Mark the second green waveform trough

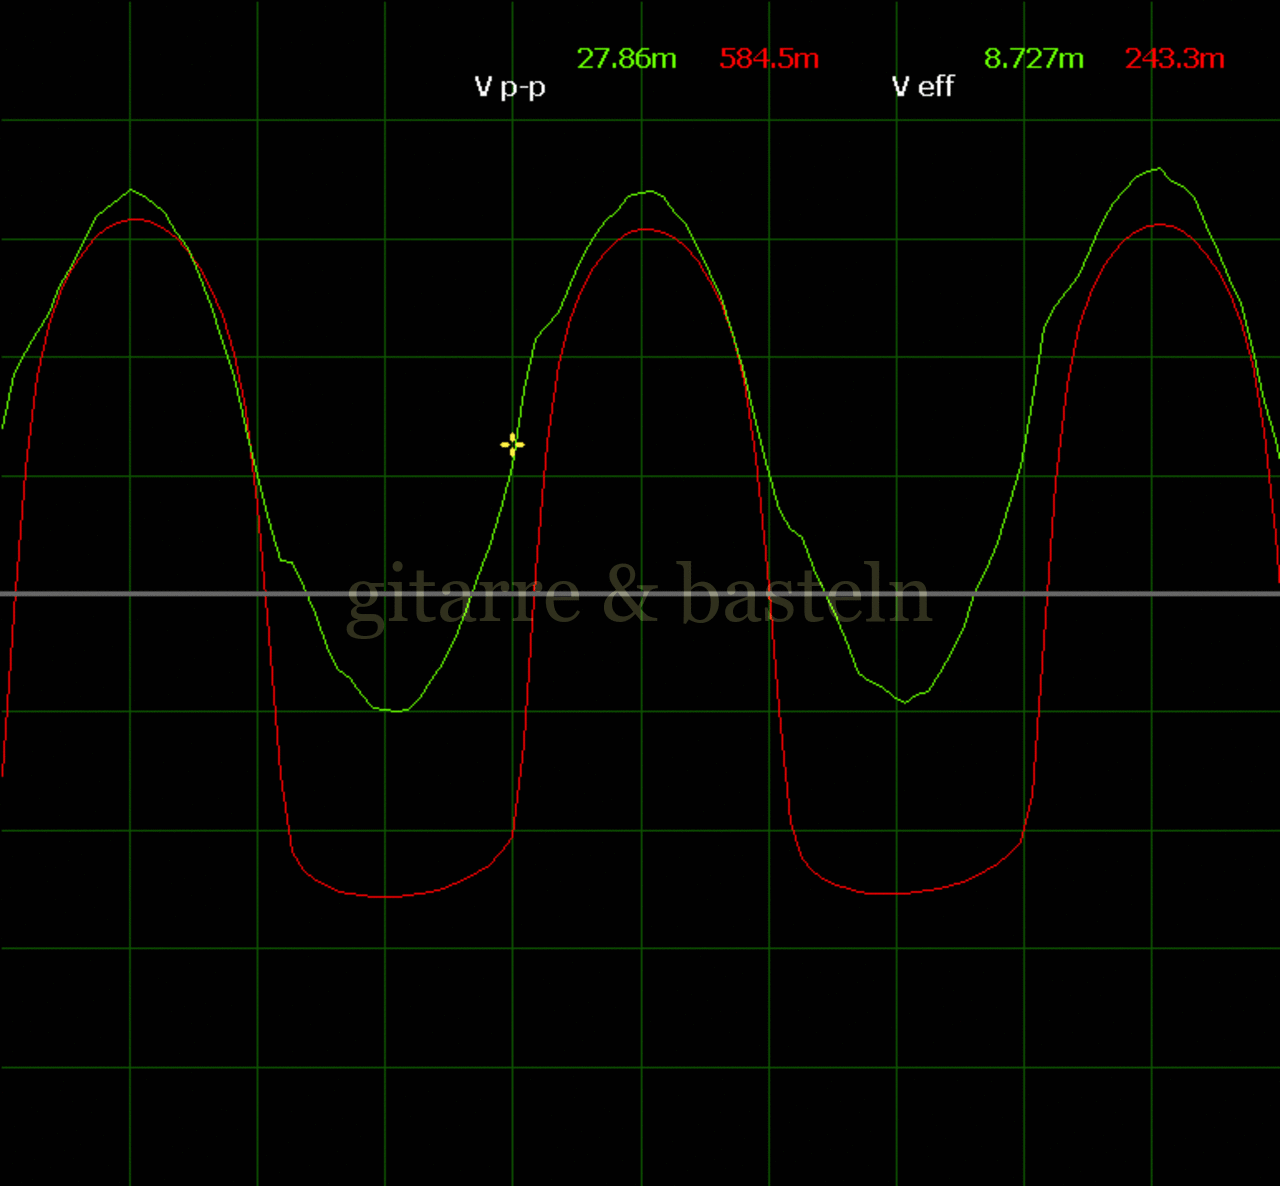click(x=906, y=702)
